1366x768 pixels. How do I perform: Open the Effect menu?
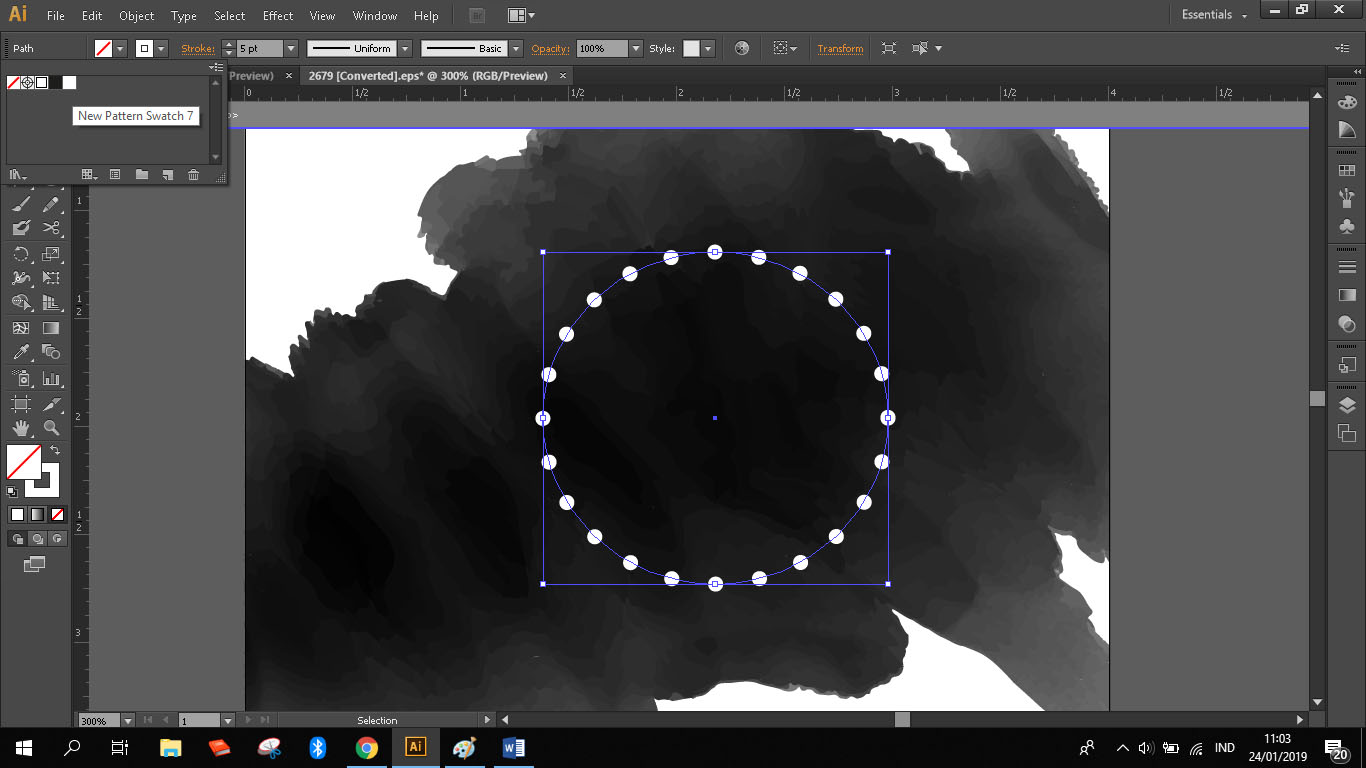pyautogui.click(x=278, y=16)
